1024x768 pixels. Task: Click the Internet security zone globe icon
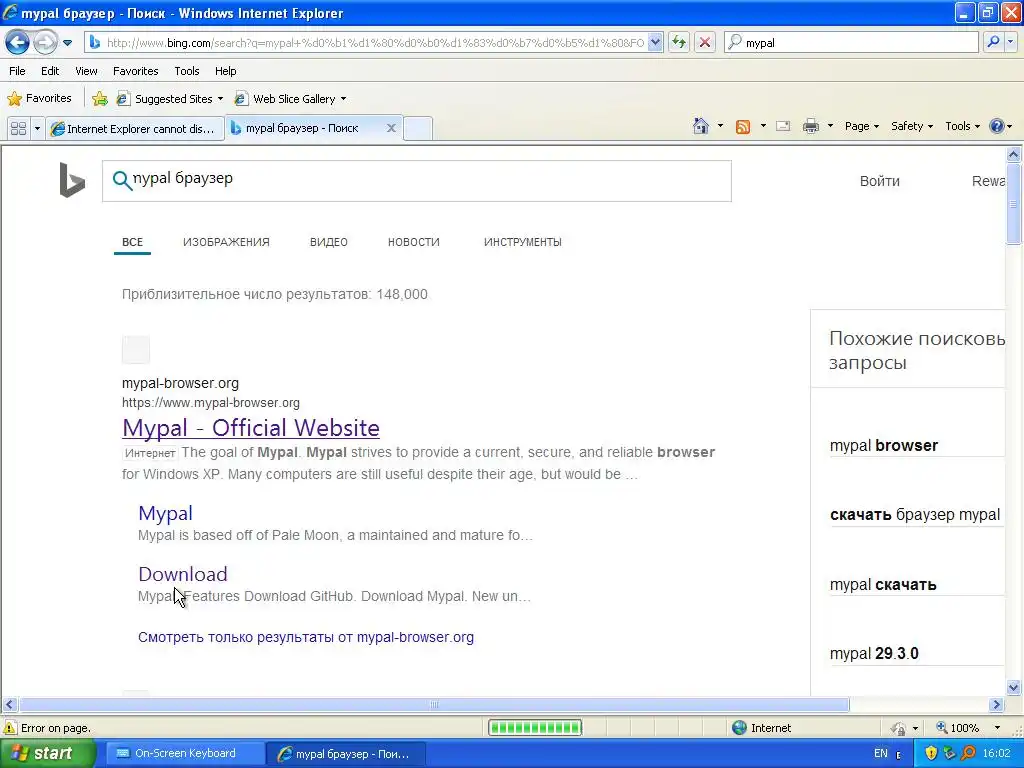(739, 728)
